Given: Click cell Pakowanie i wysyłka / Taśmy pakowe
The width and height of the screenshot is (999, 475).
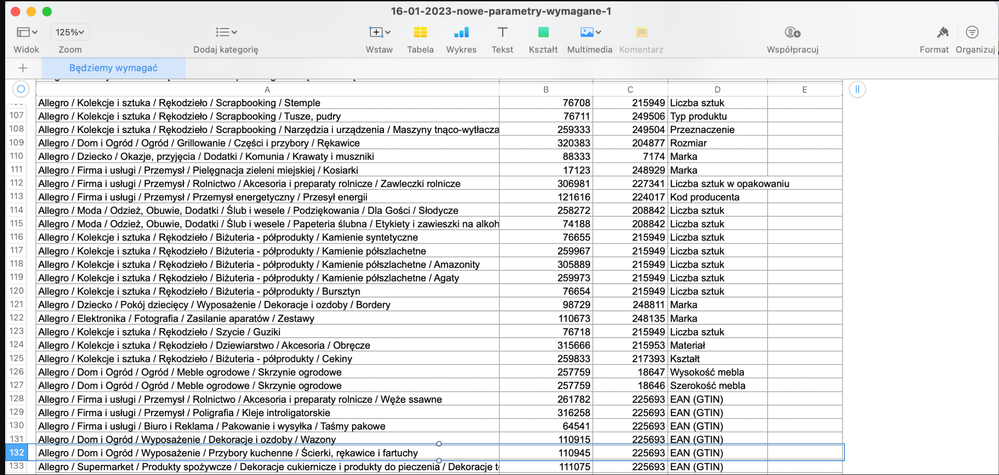Looking at the screenshot, I should tap(267, 426).
